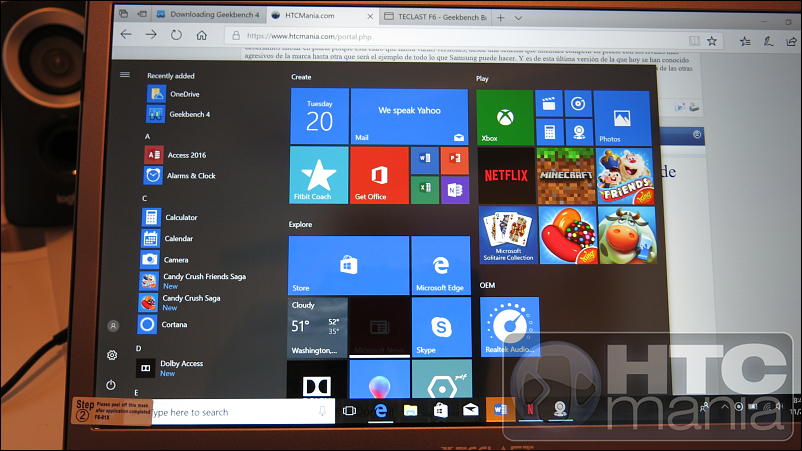Open Microsoft Solitaire Collection tile
This screenshot has height=451, width=802.
tap(508, 235)
